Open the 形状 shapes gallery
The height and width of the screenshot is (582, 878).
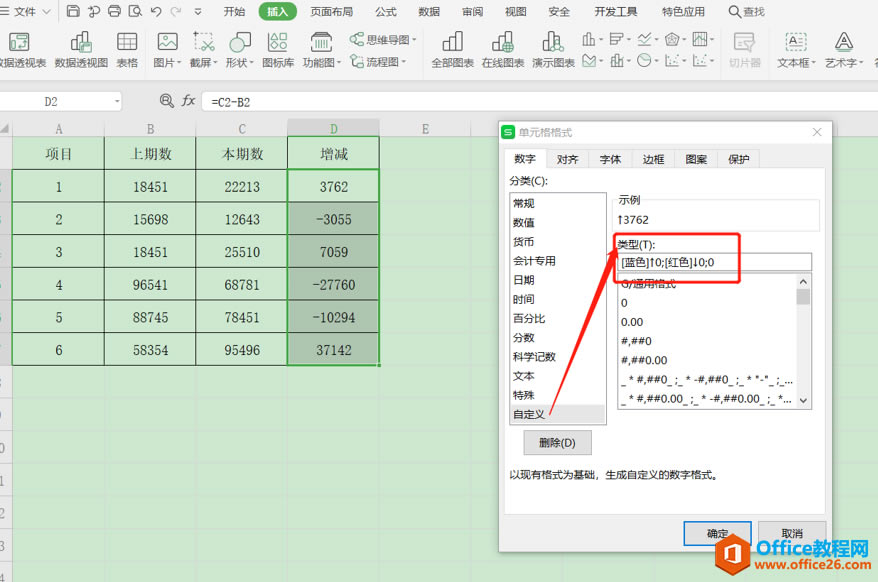click(240, 50)
